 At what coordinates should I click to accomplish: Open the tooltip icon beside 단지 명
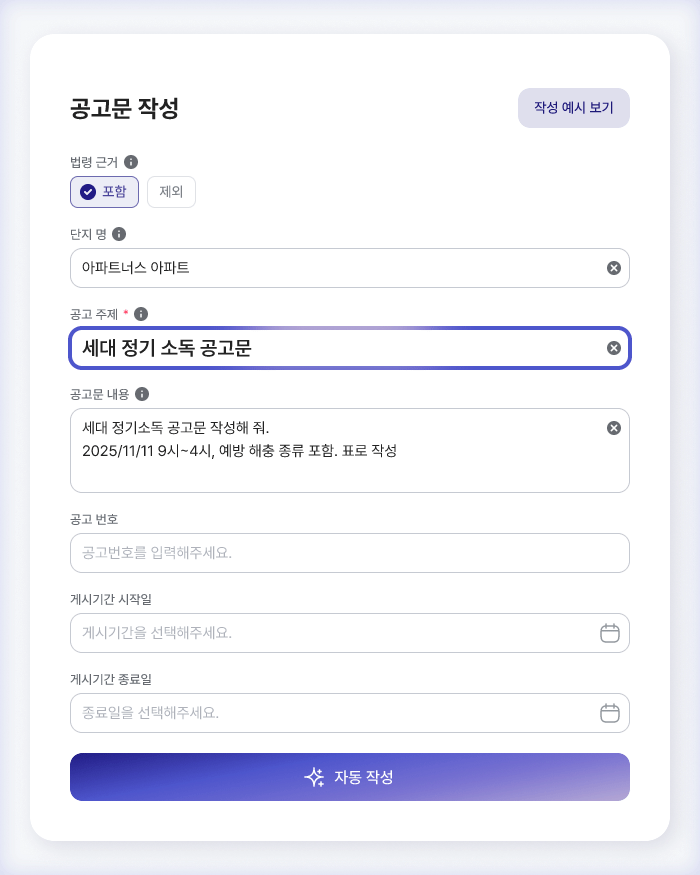coord(121,234)
